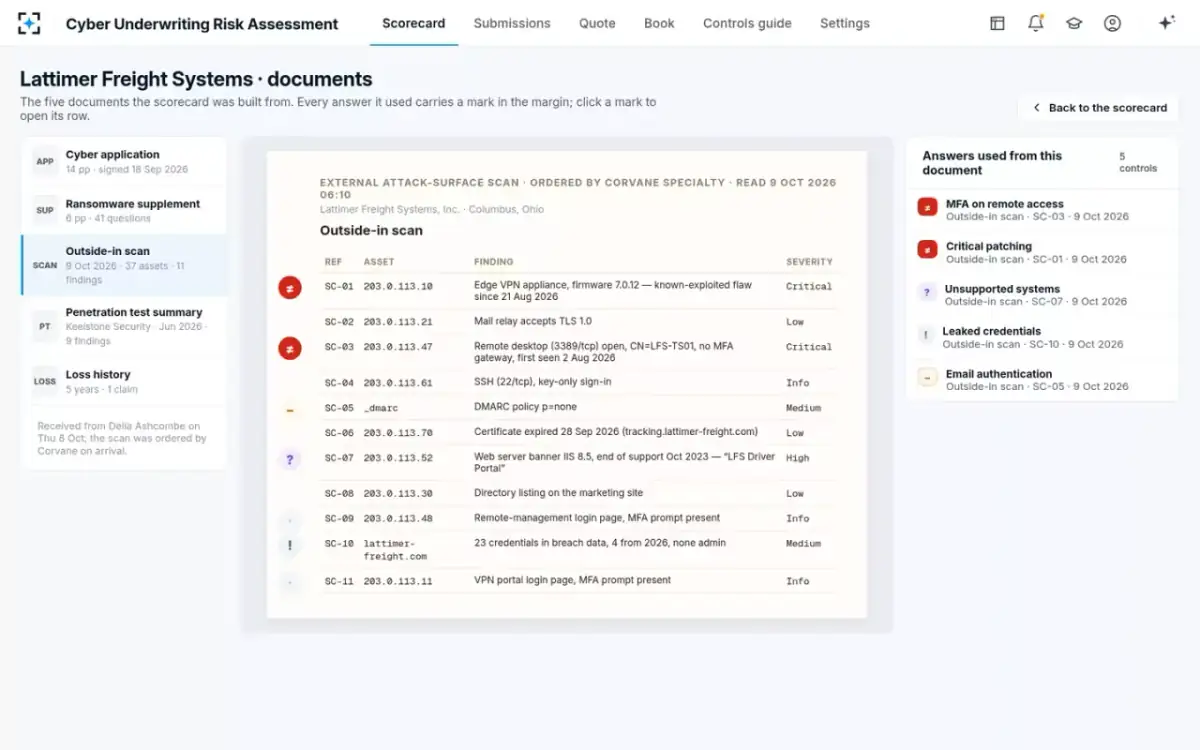Click the SC-03 critical margin mark
Screen dimensions: 1200x750
pyautogui.click(x=290, y=348)
